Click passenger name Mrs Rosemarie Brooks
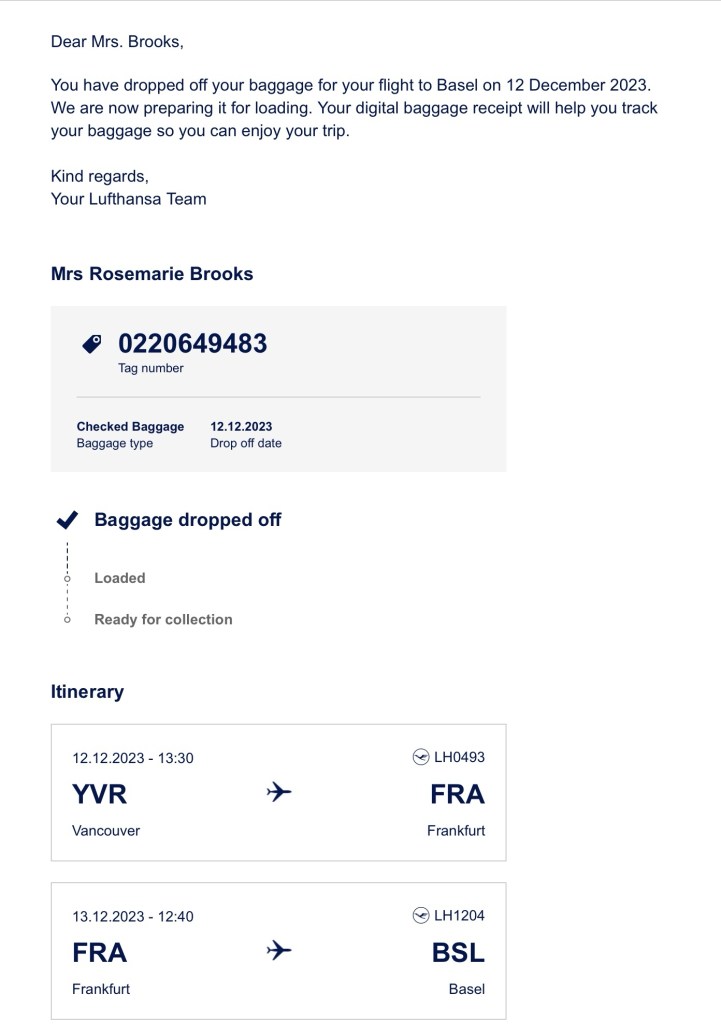721x1024 pixels. [152, 274]
